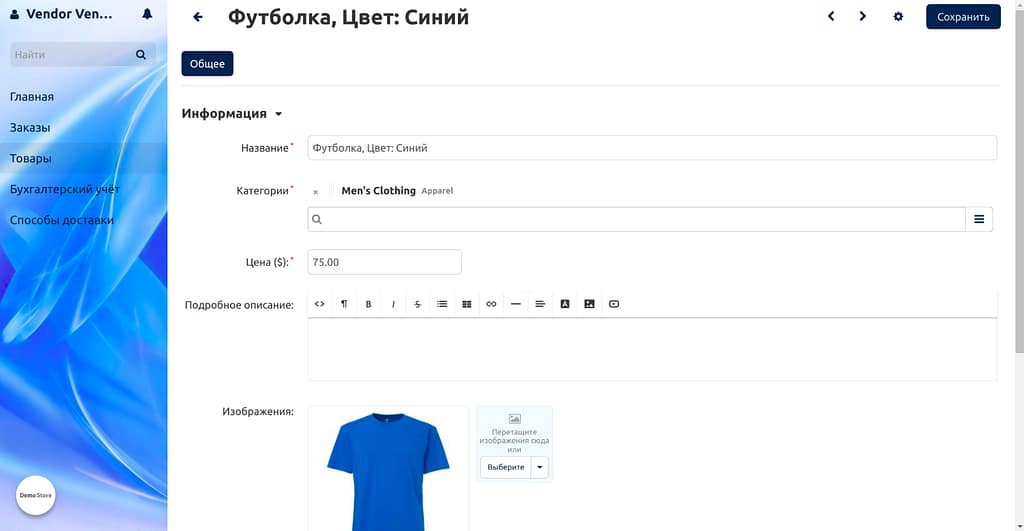Insert image via editor toolbar
This screenshot has height=531, width=1024.
pos(589,304)
